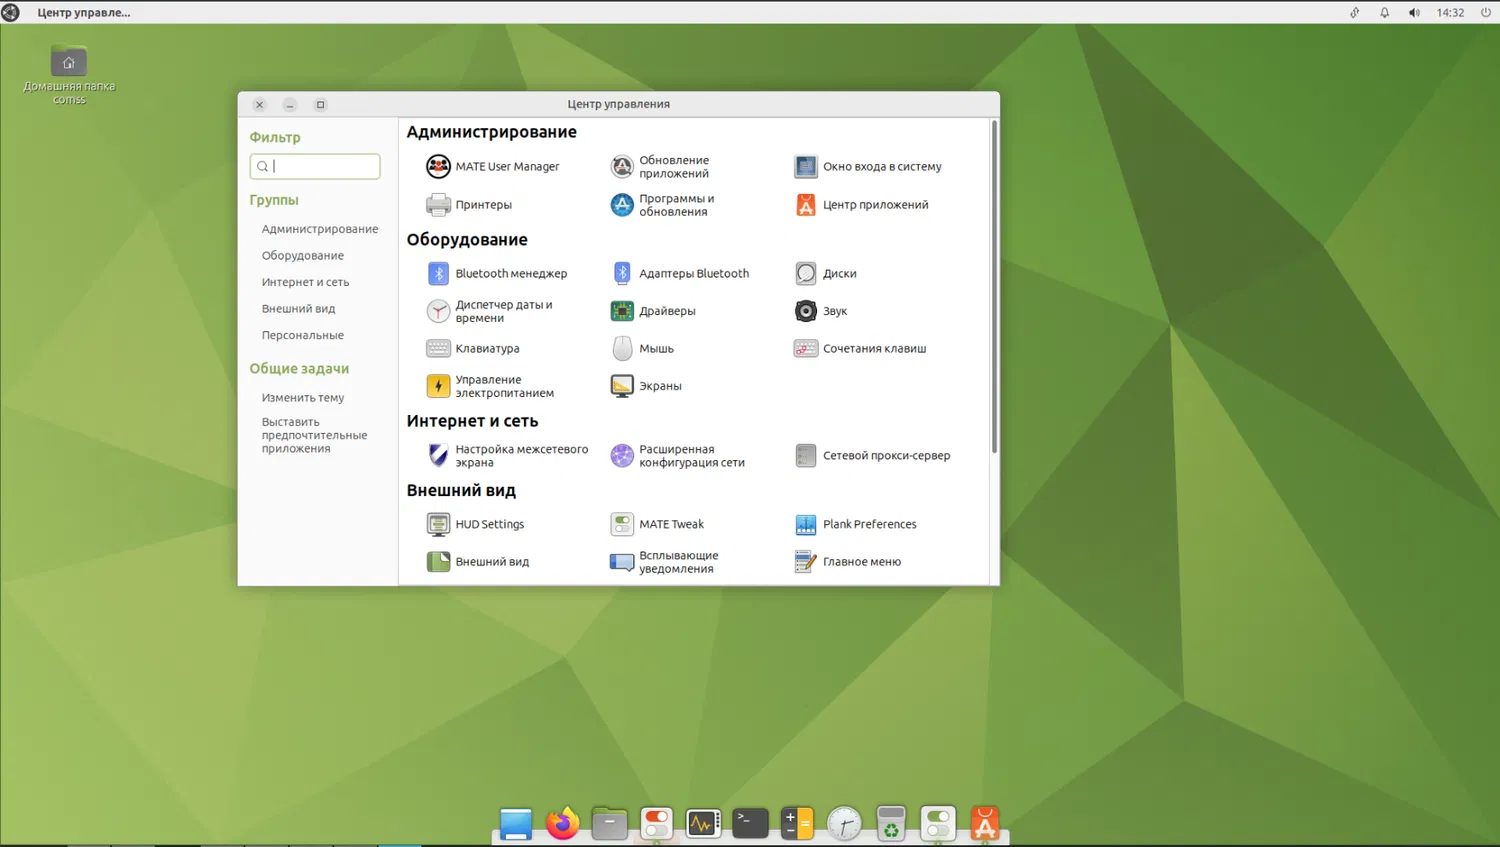The width and height of the screenshot is (1500, 847).
Task: Click Выставить предпочтительные приложения task
Action: 315,435
